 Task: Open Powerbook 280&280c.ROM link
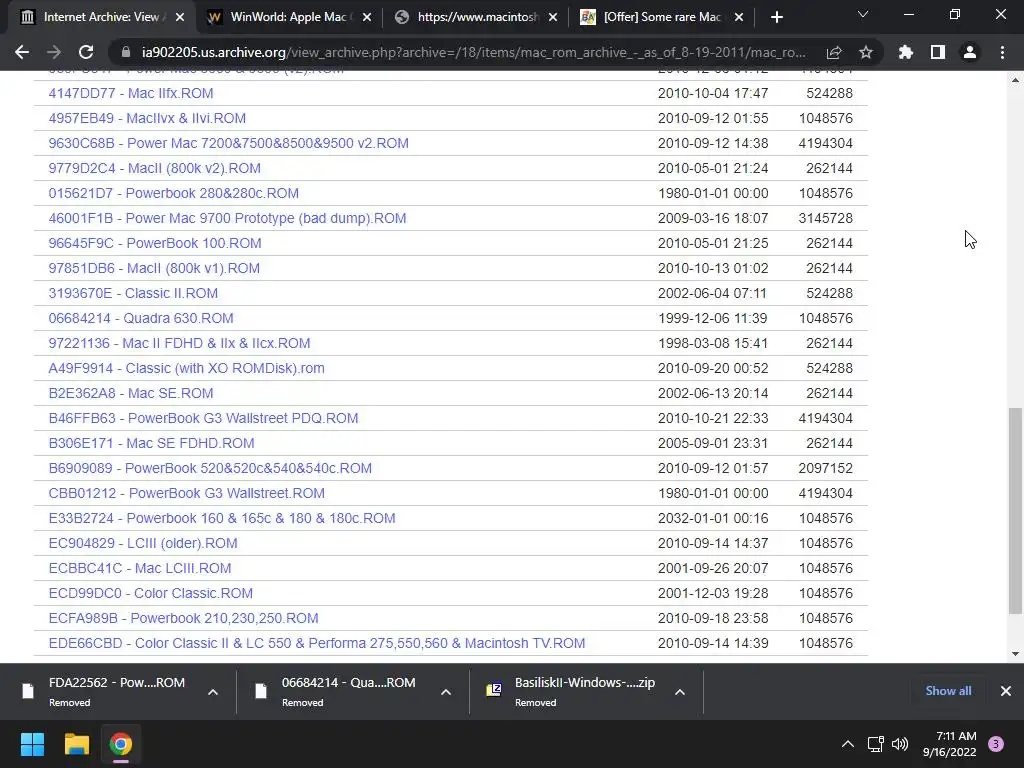point(174,193)
